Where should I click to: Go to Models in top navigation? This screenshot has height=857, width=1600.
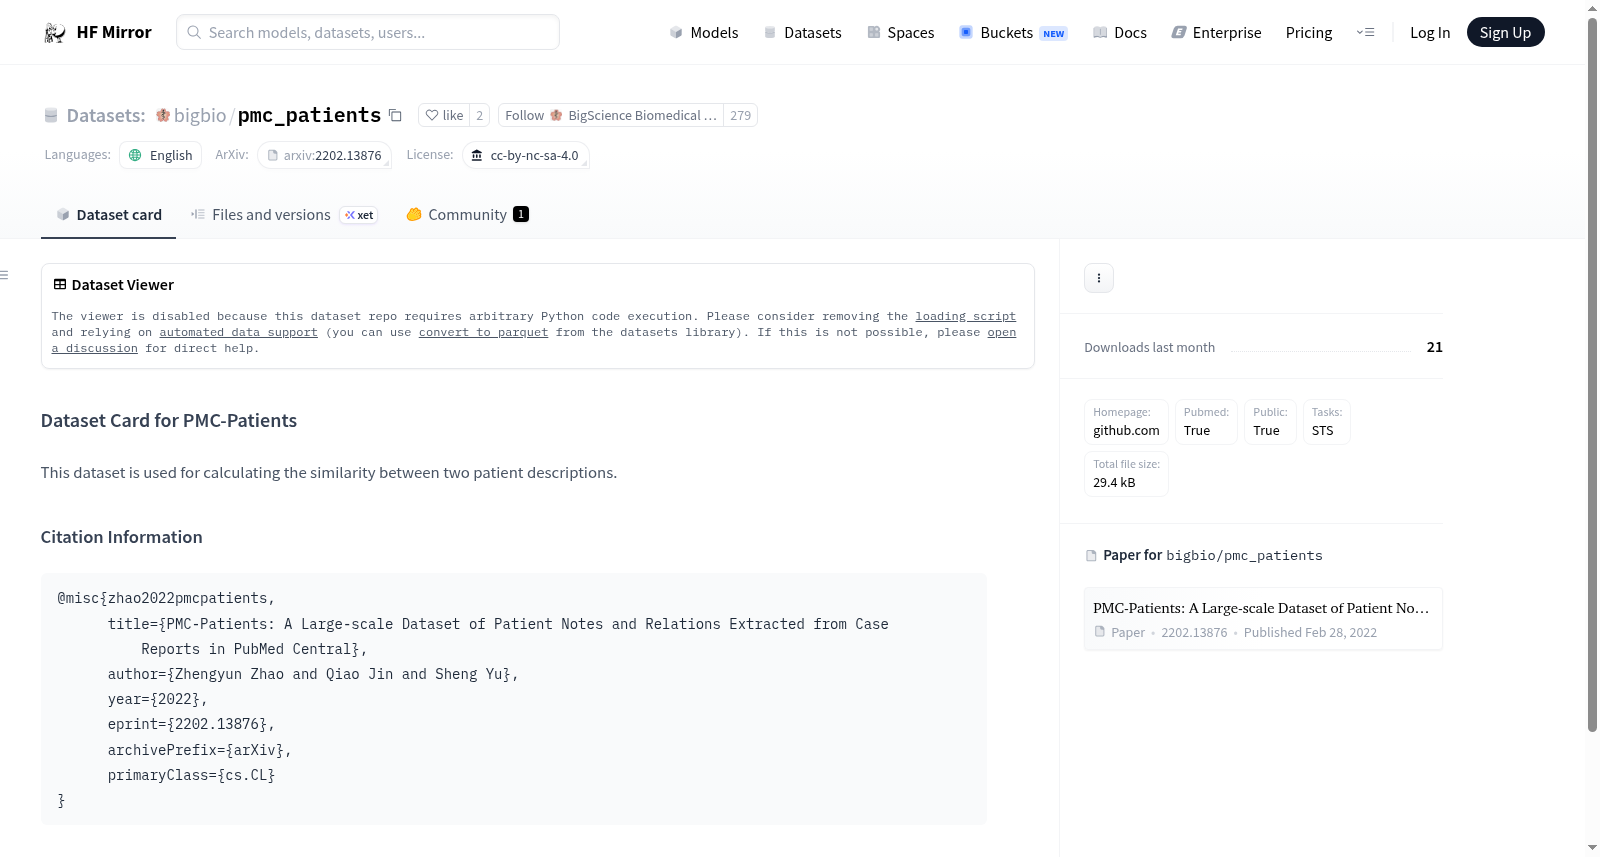point(704,33)
